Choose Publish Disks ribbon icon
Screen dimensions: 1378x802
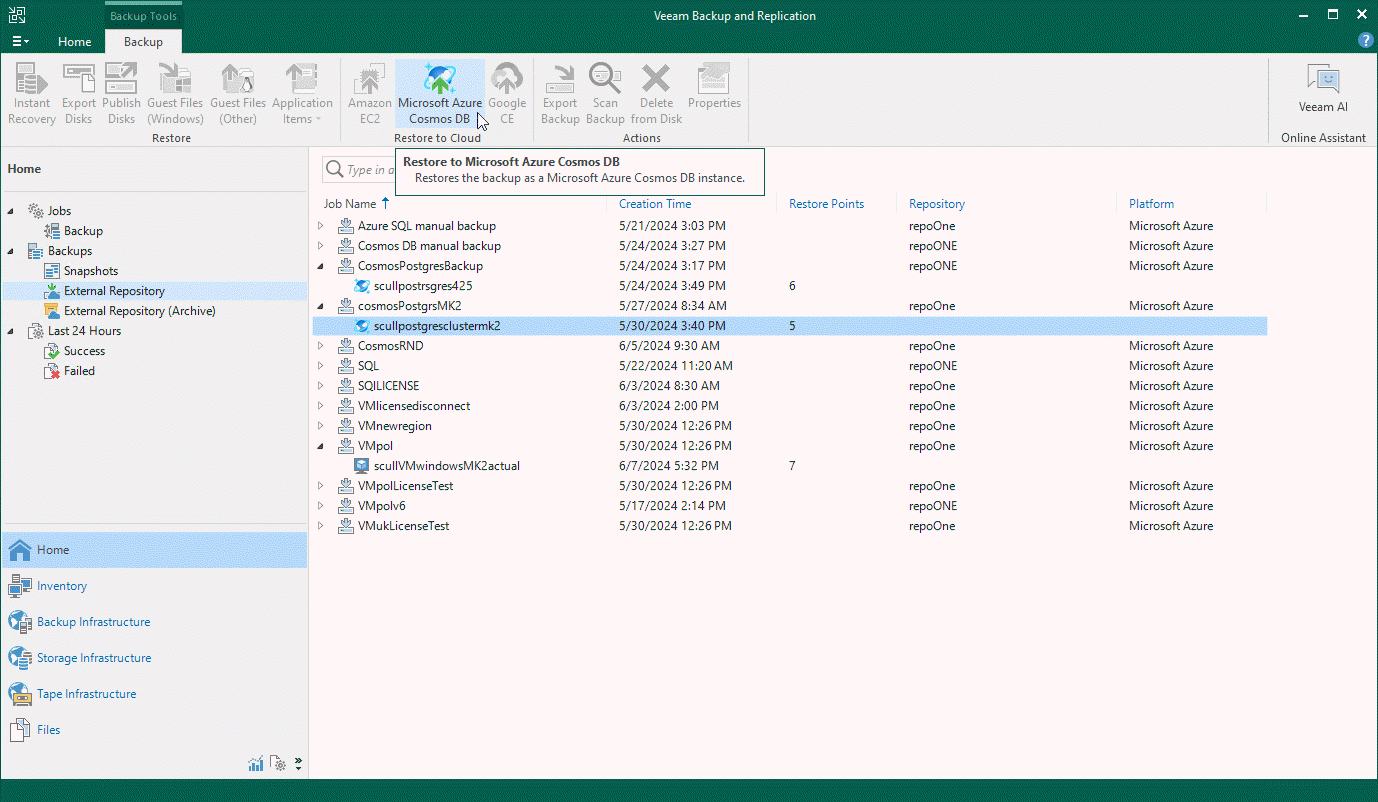click(122, 93)
